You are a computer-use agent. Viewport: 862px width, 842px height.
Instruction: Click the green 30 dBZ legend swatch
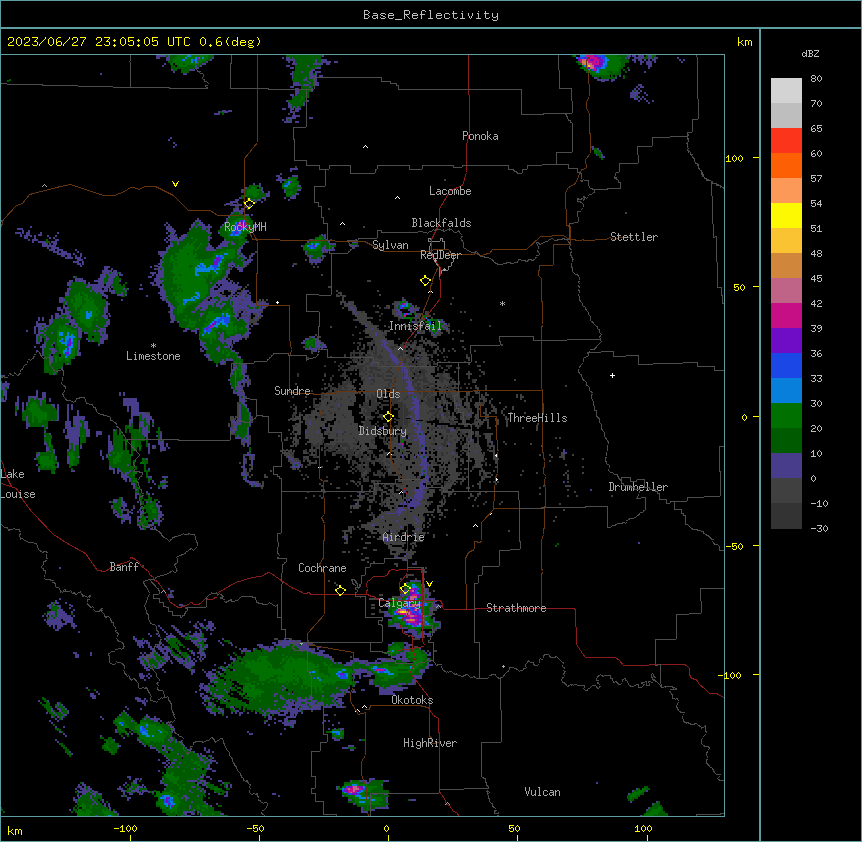click(786, 416)
